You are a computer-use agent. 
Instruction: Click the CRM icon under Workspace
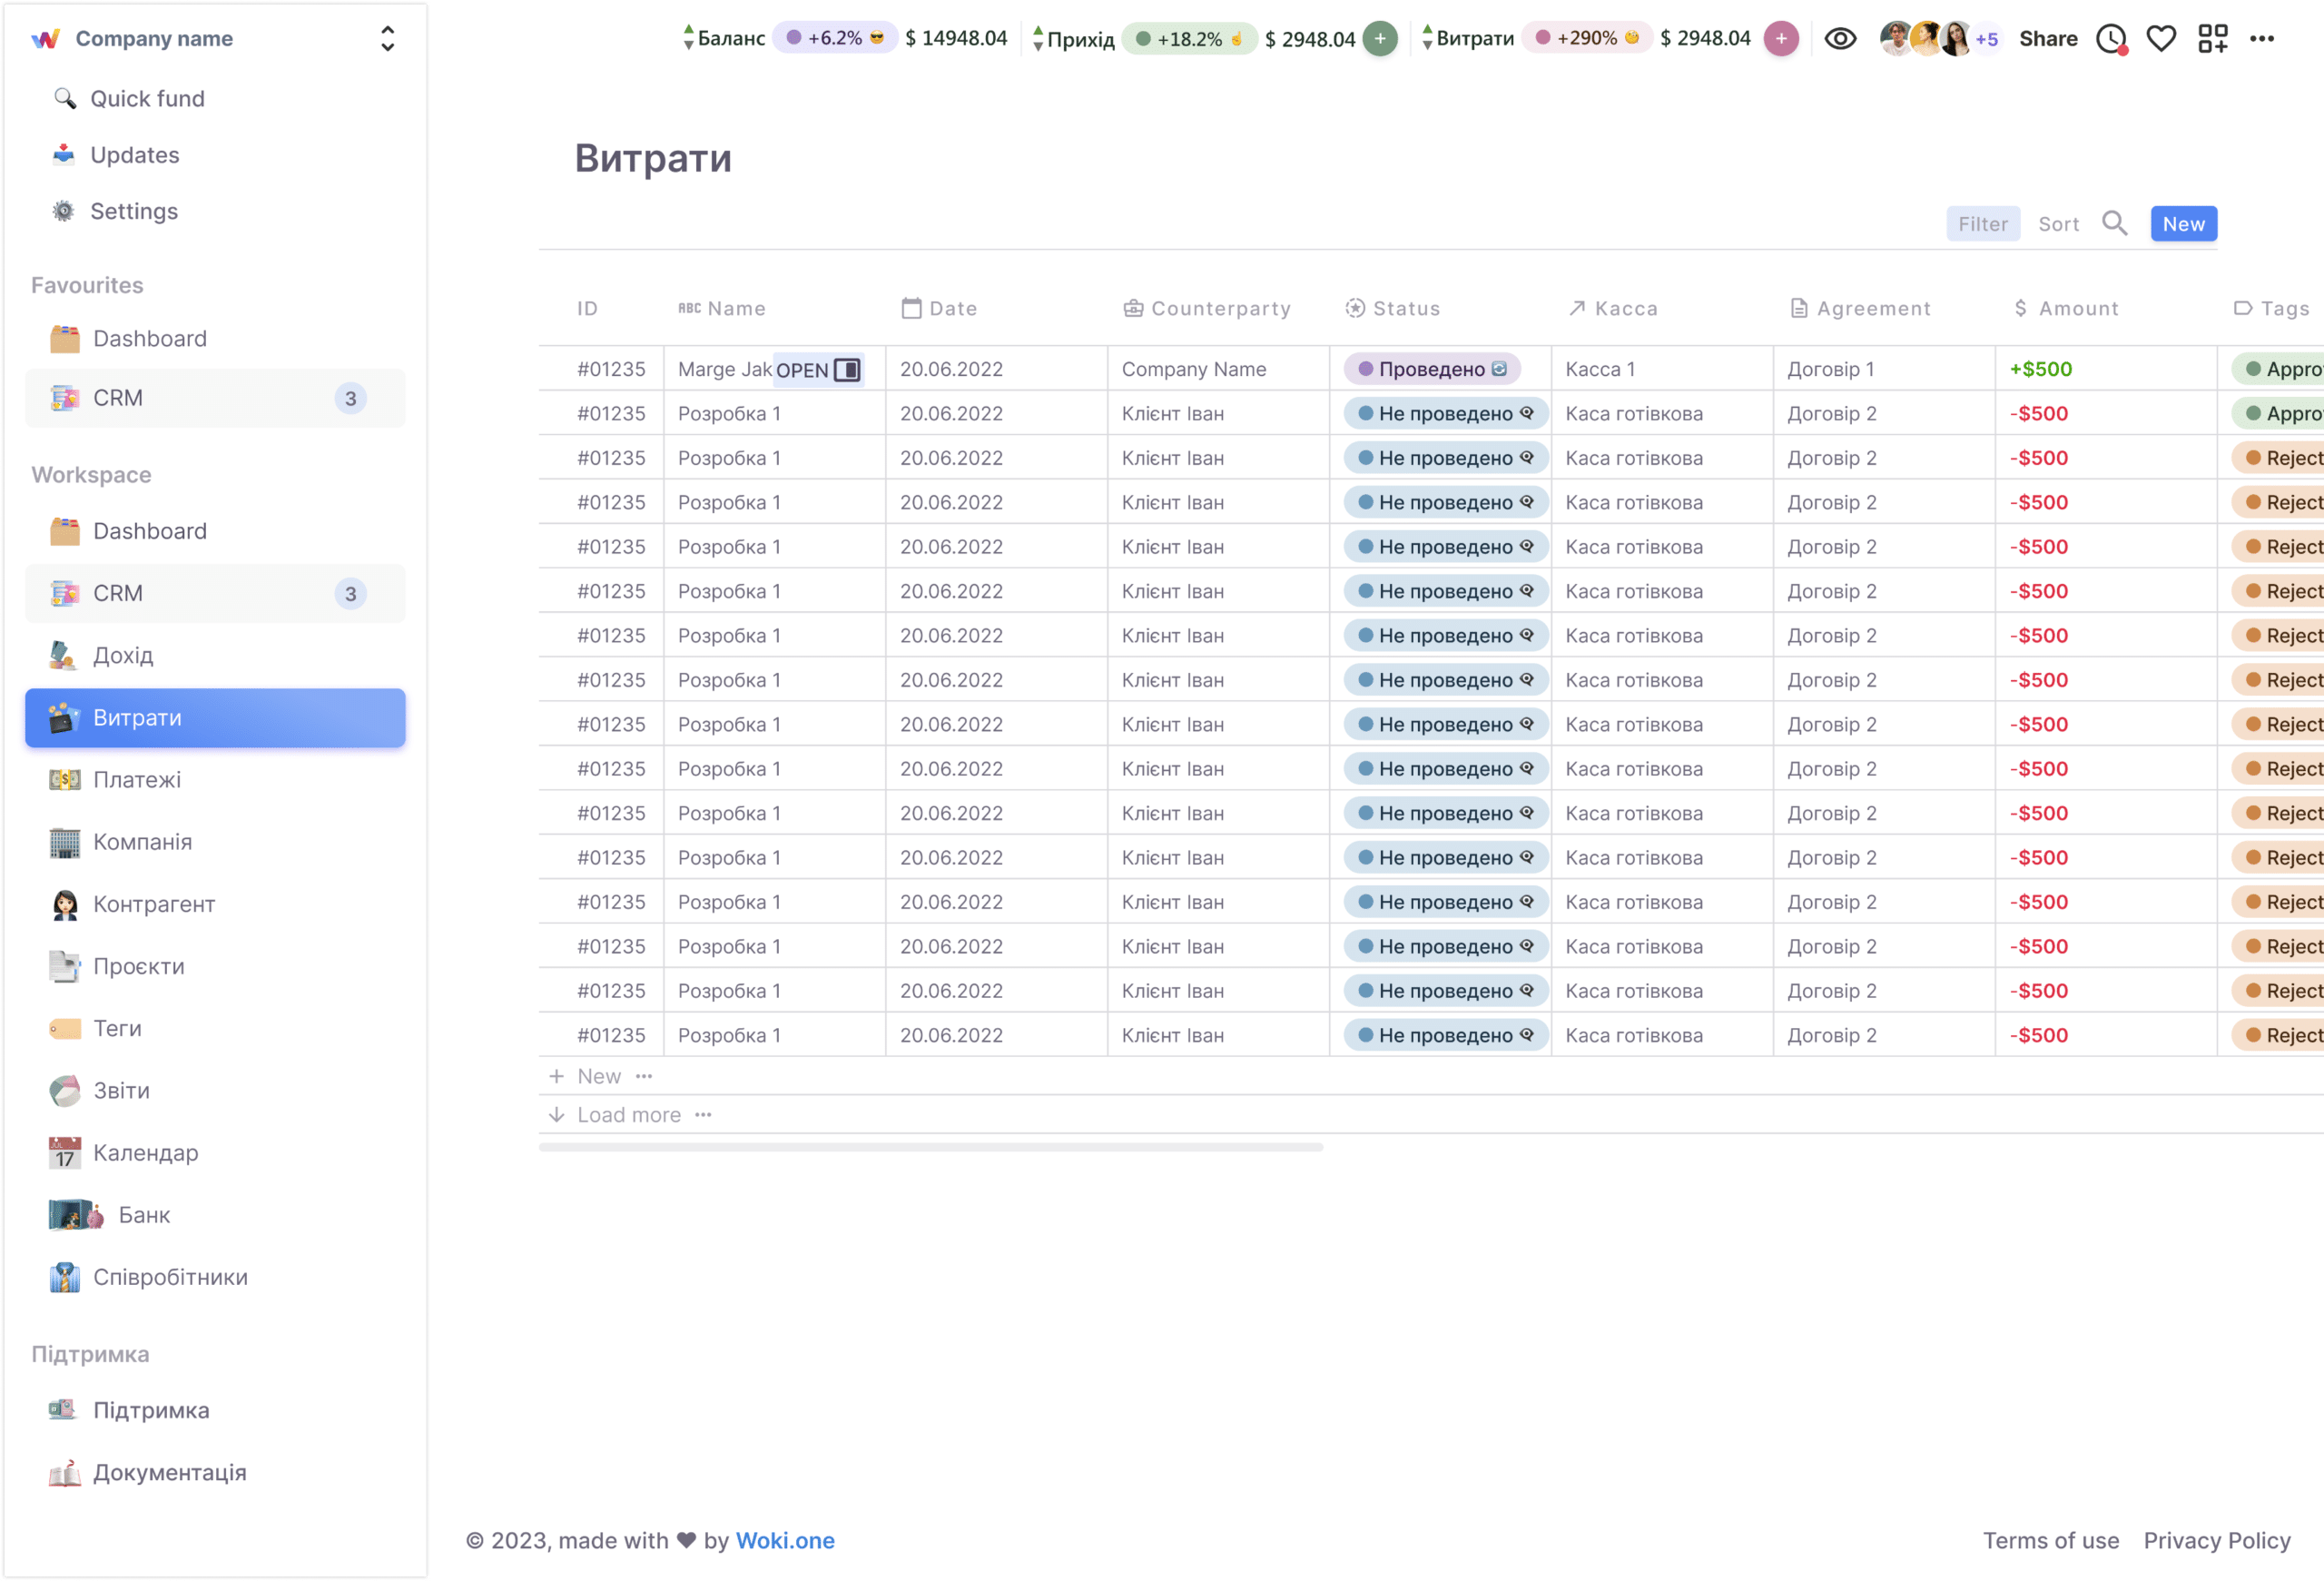click(65, 593)
